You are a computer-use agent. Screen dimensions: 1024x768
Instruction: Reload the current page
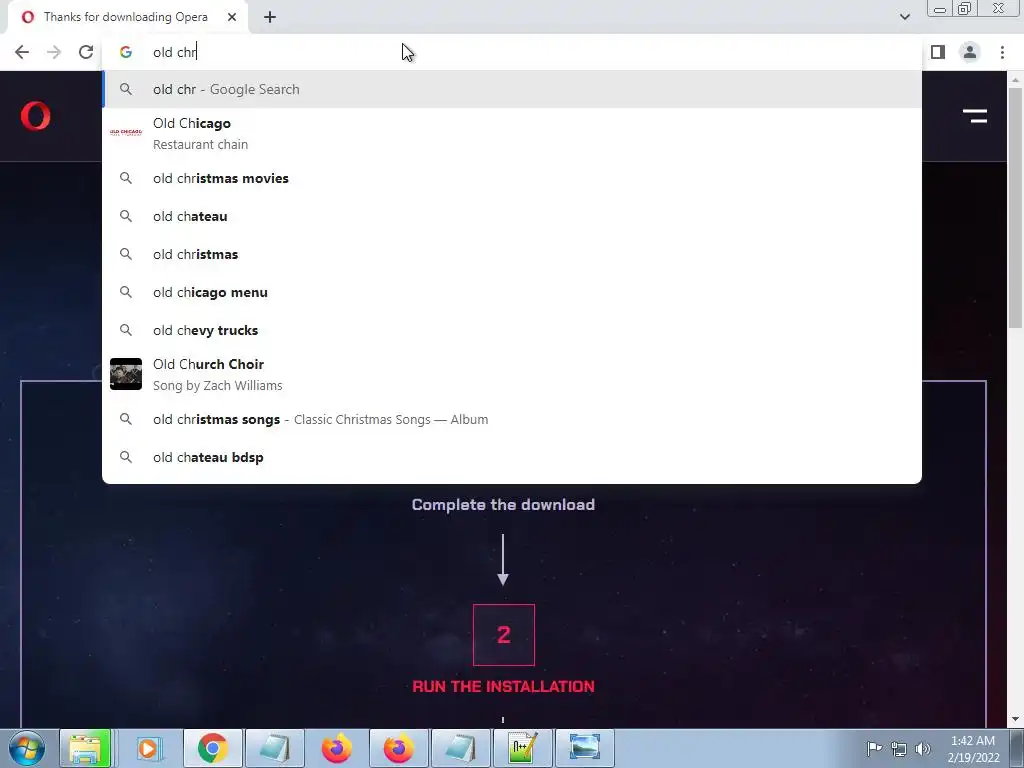point(86,52)
